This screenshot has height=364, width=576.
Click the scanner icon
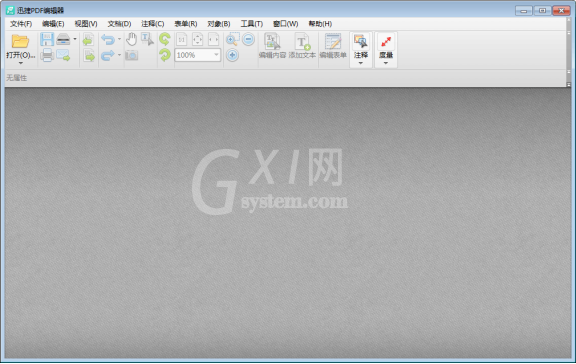[x=63, y=39]
